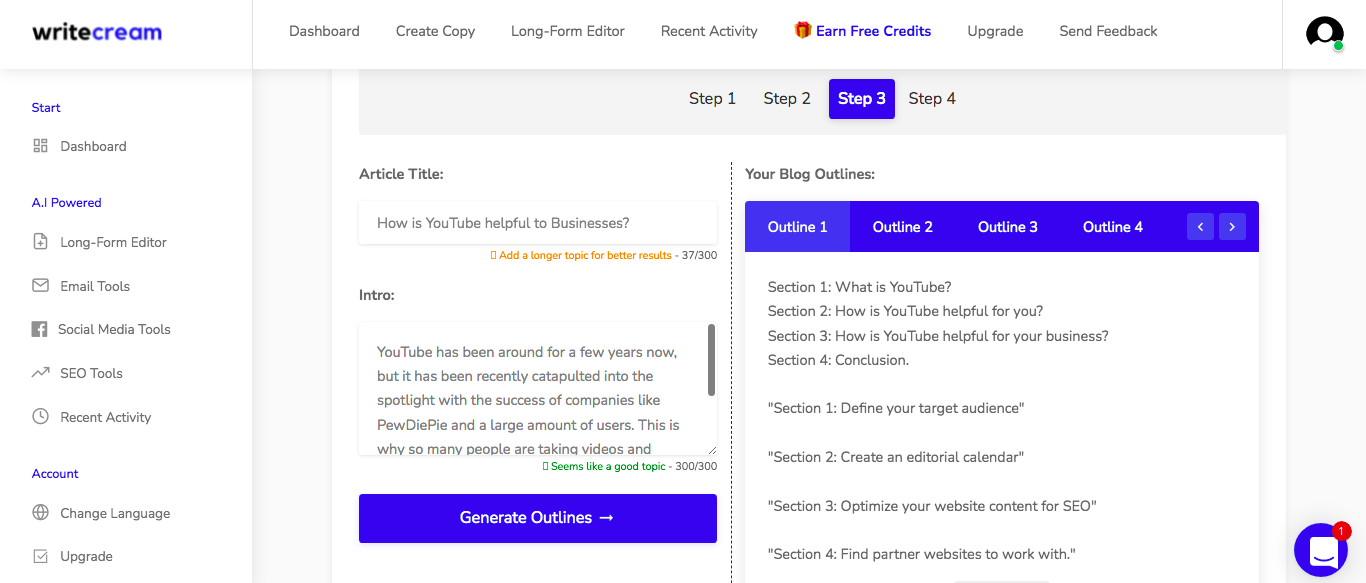The width and height of the screenshot is (1366, 583).
Task: Open Email Tools in the sidebar
Action: point(40,285)
